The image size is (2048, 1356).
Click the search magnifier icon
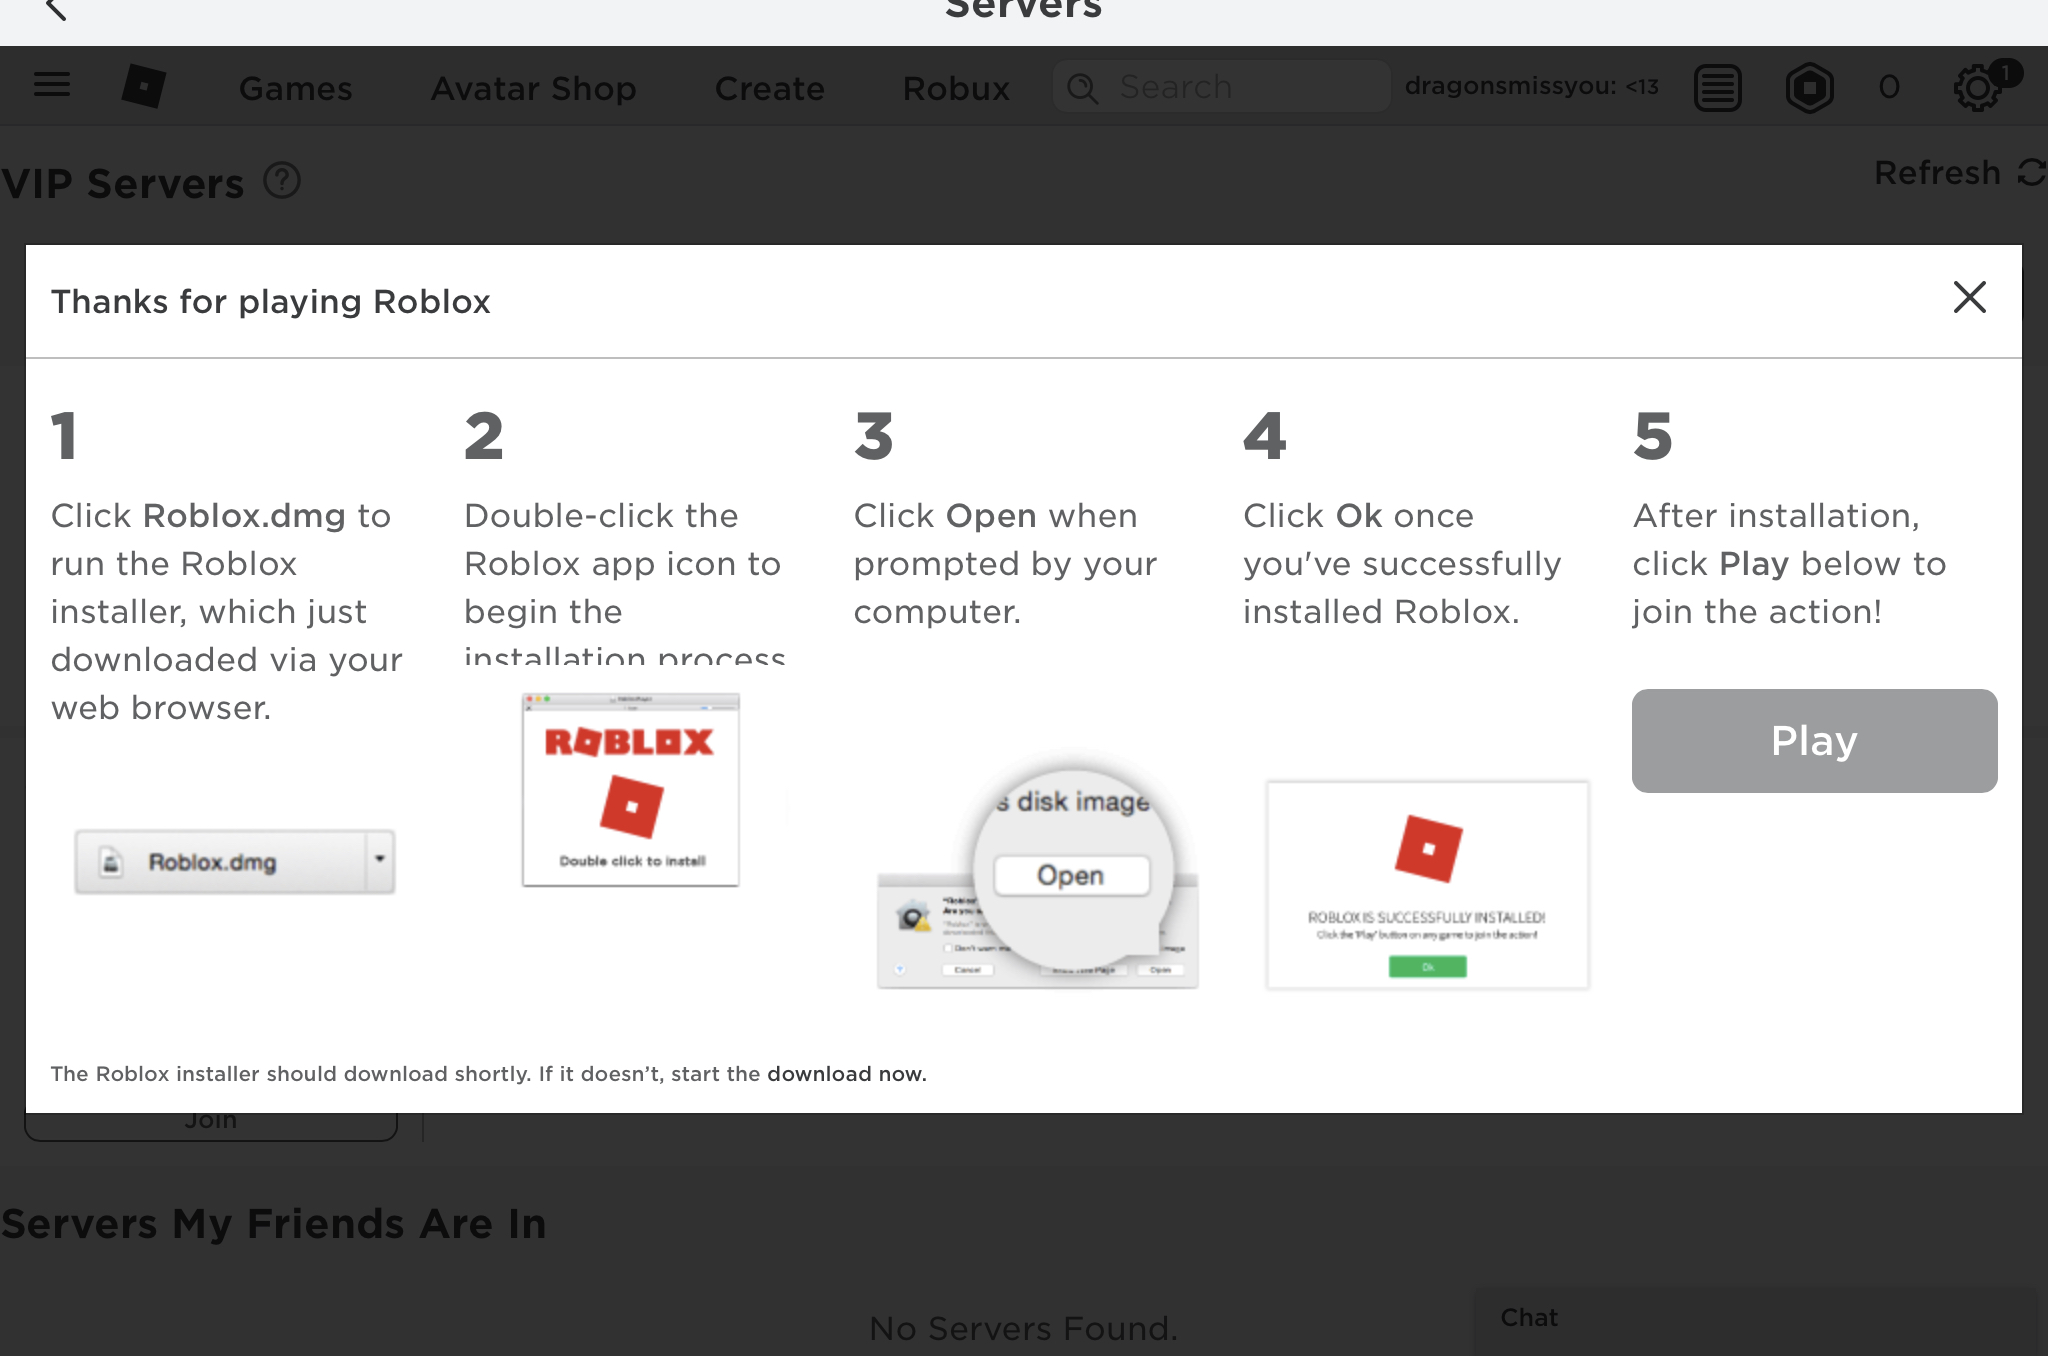1081,88
